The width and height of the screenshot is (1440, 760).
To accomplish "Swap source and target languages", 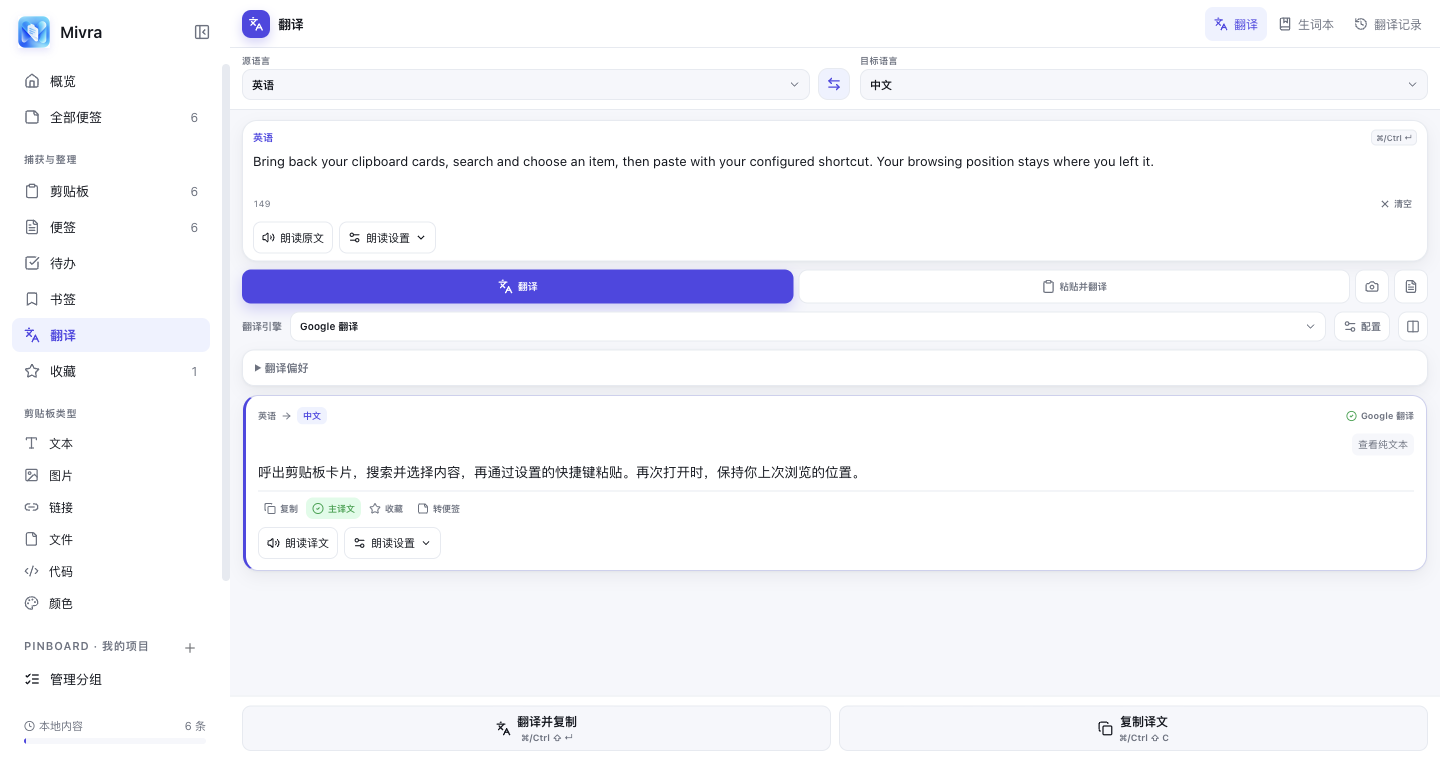I will (834, 84).
